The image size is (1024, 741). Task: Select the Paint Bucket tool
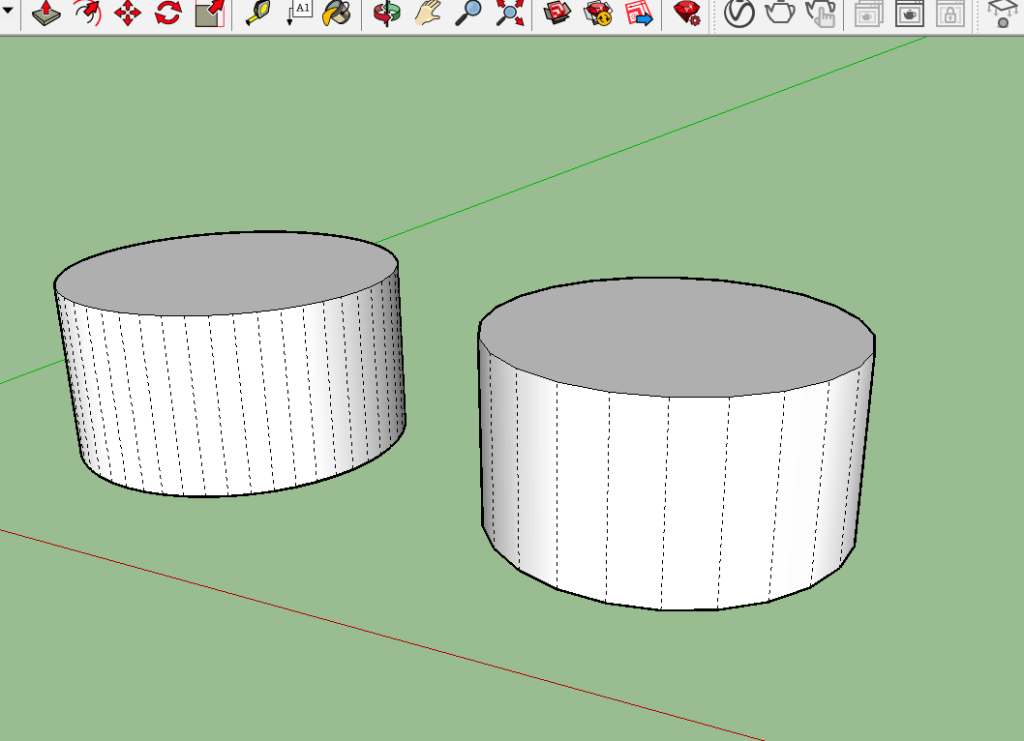click(338, 13)
